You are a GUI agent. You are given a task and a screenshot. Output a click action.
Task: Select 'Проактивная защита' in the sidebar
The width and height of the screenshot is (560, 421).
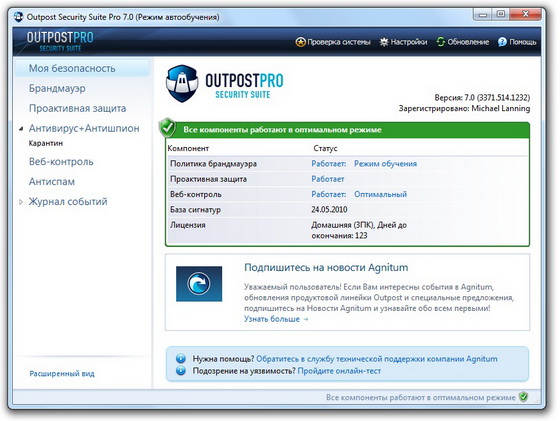click(x=78, y=108)
